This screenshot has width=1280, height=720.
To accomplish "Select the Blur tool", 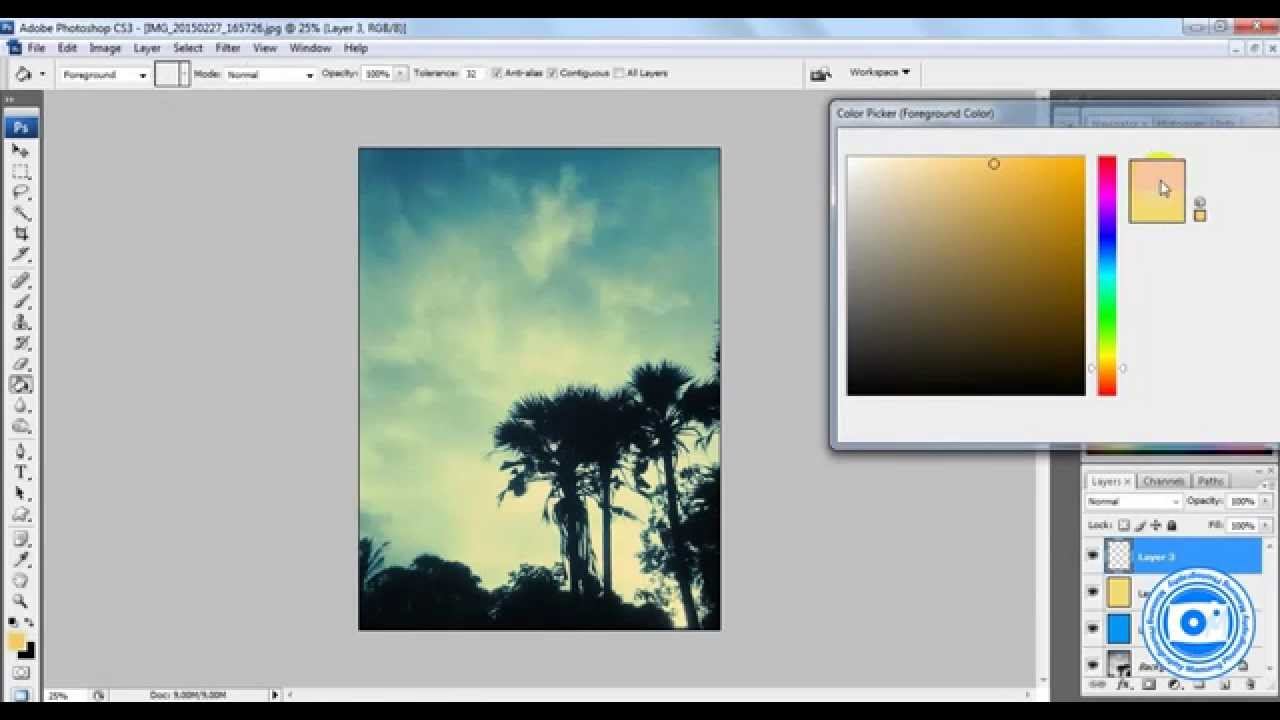I will pos(21,406).
